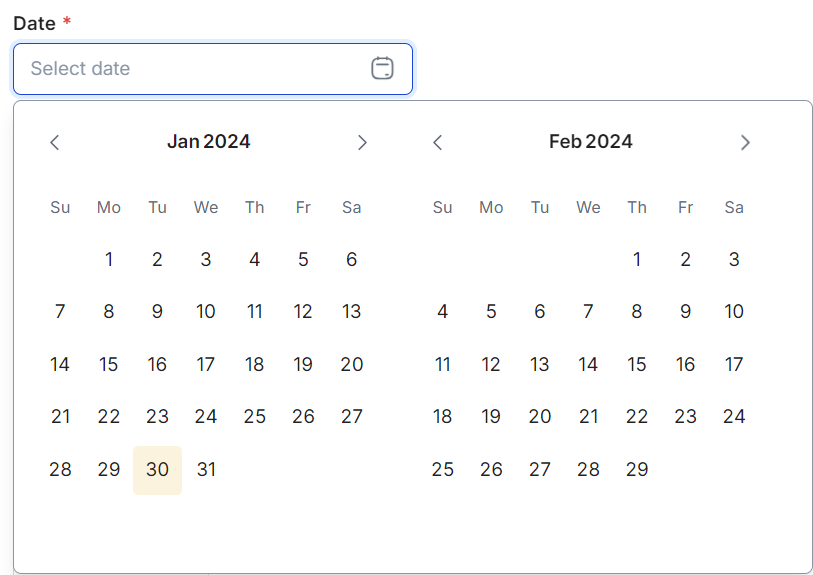
Task: Choose February 10 in the calendar
Action: (x=734, y=312)
